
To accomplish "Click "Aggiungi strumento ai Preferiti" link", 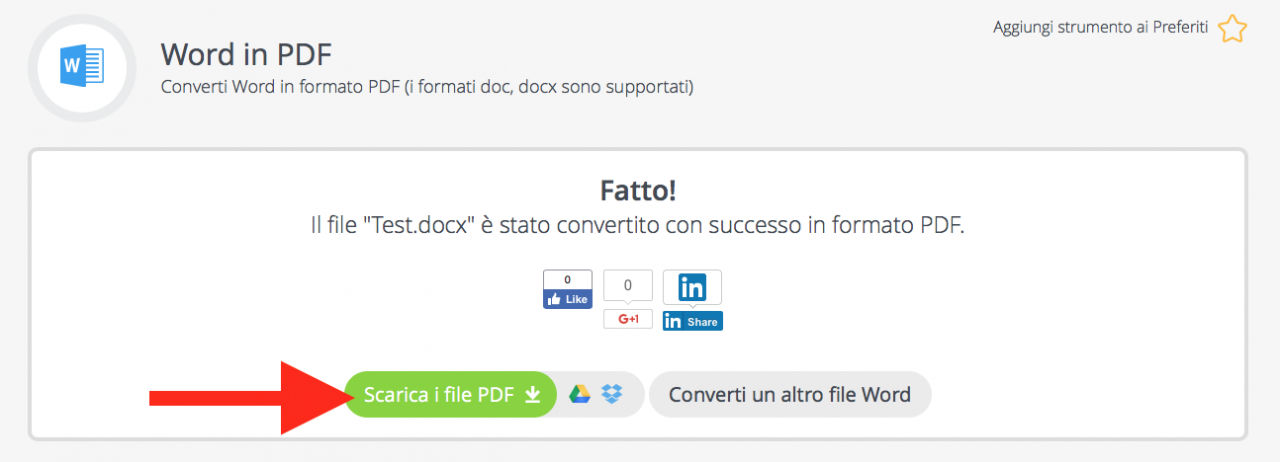I will [x=1101, y=28].
